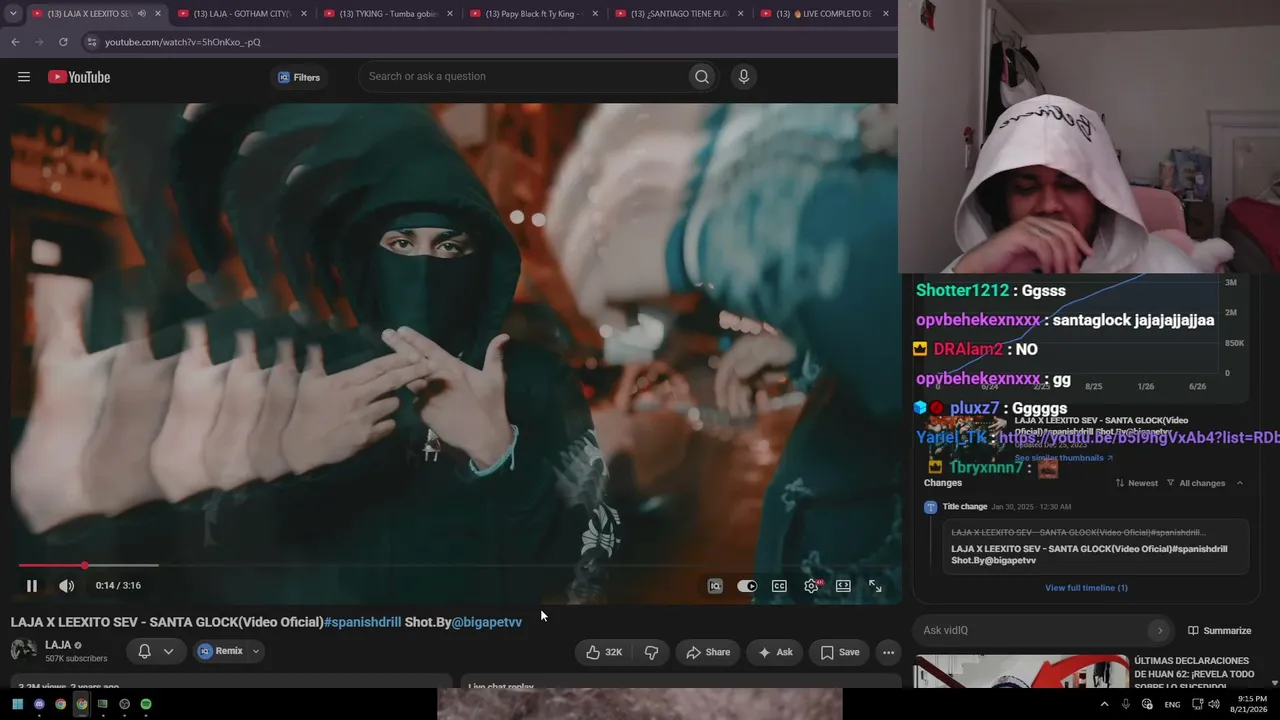Open more actions ellipsis menu

[x=888, y=652]
